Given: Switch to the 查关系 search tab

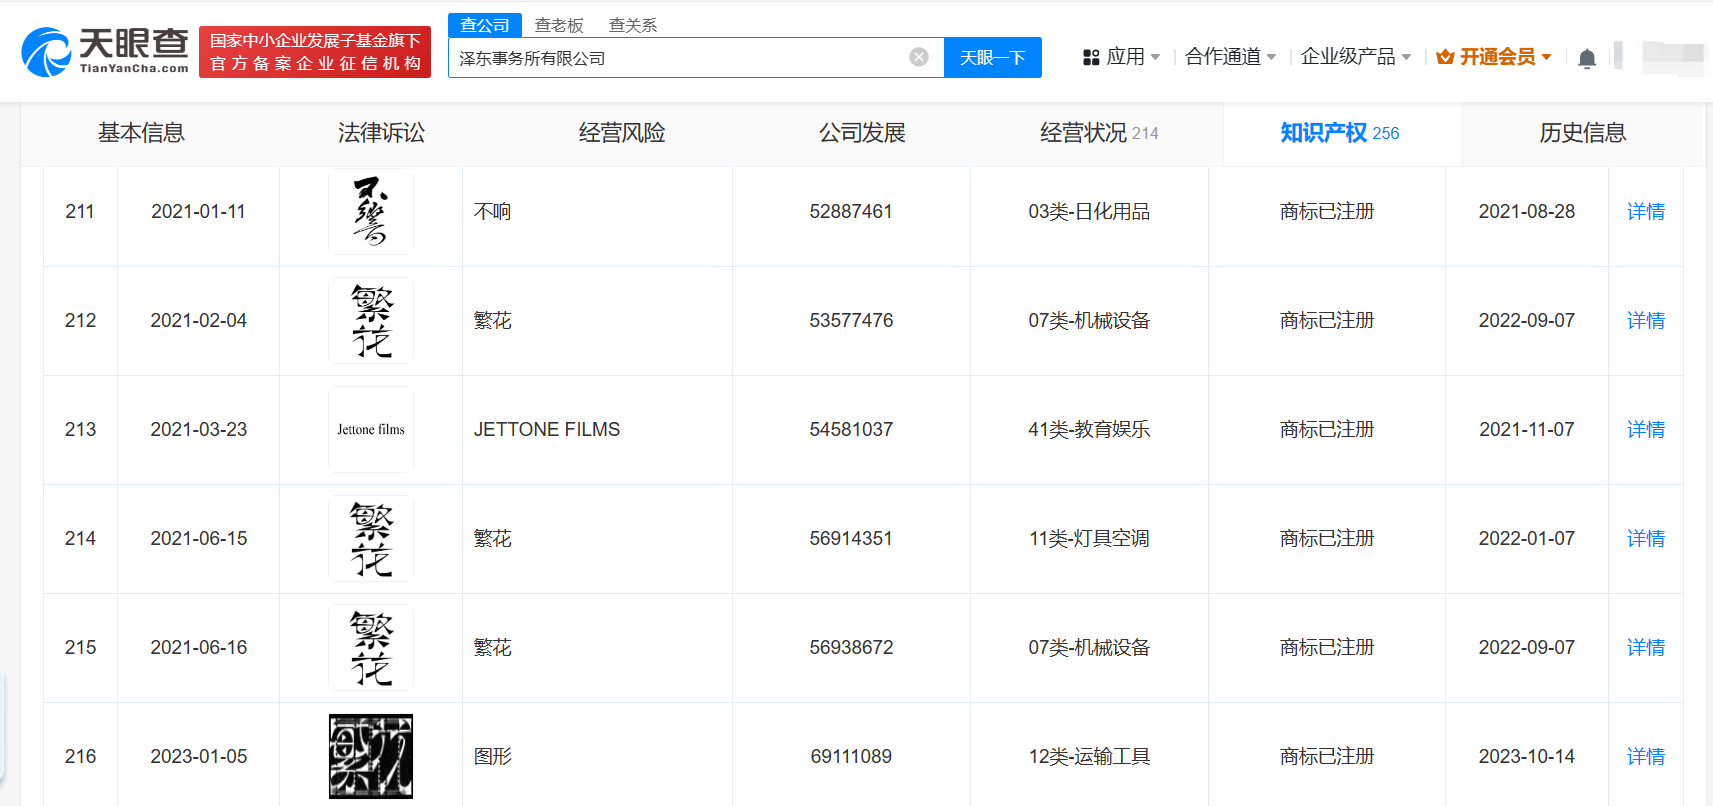Looking at the screenshot, I should (632, 25).
